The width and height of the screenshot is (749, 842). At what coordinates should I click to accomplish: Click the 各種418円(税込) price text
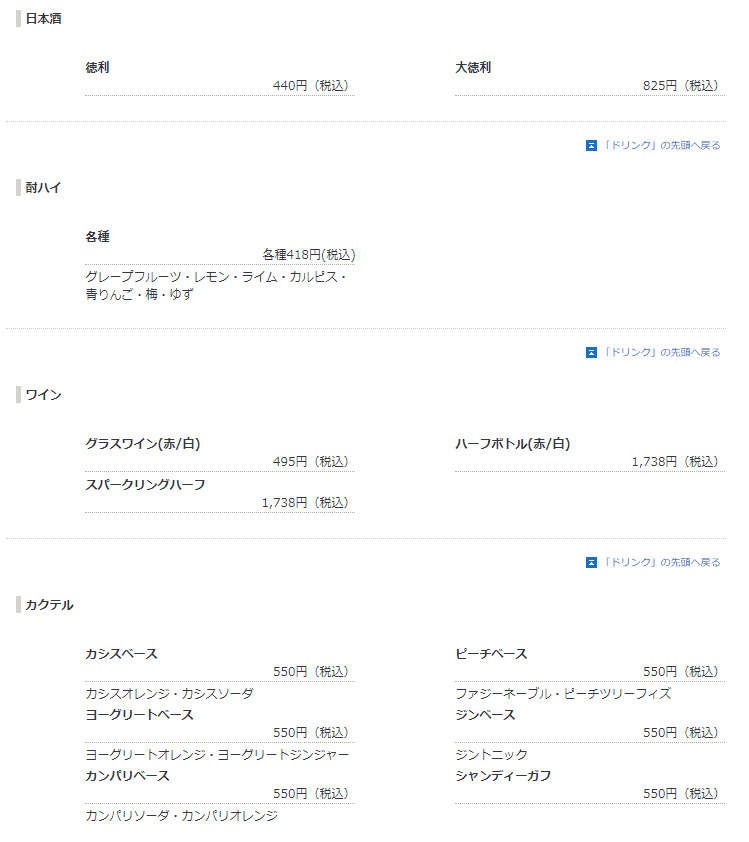(308, 255)
